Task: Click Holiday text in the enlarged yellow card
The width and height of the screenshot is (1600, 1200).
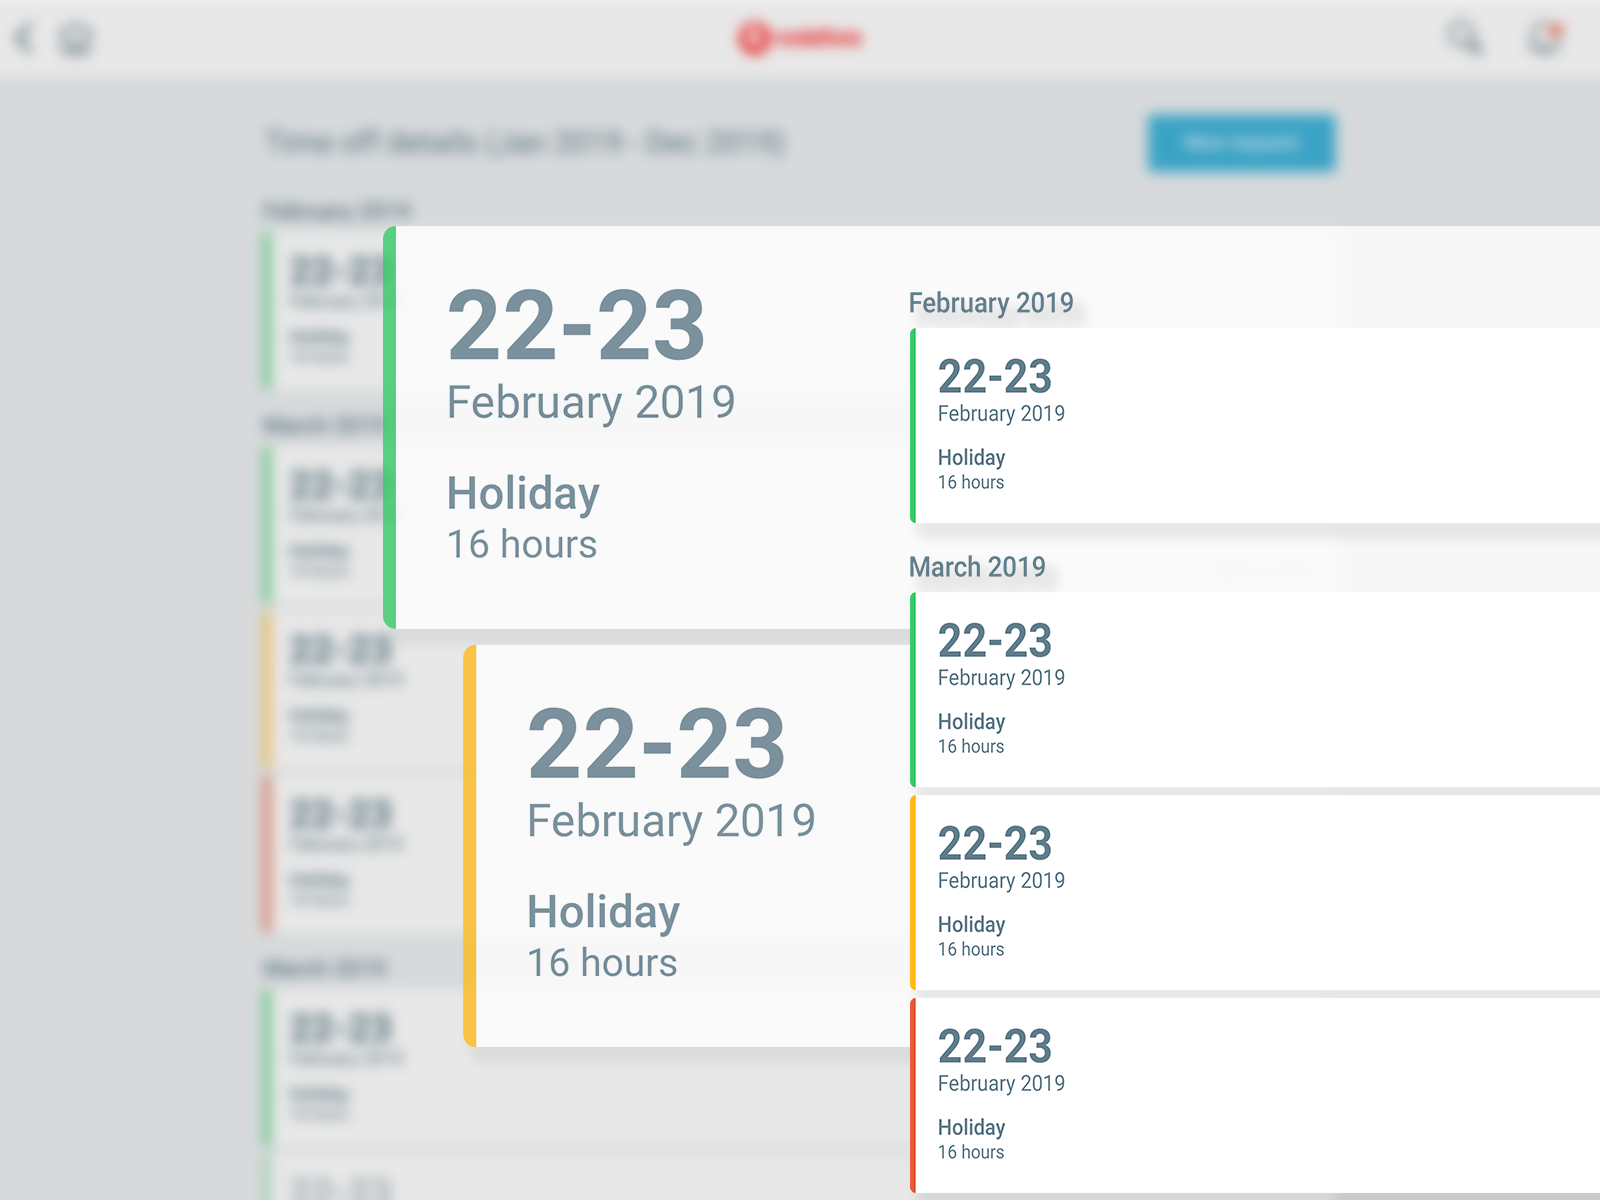Action: coord(603,912)
